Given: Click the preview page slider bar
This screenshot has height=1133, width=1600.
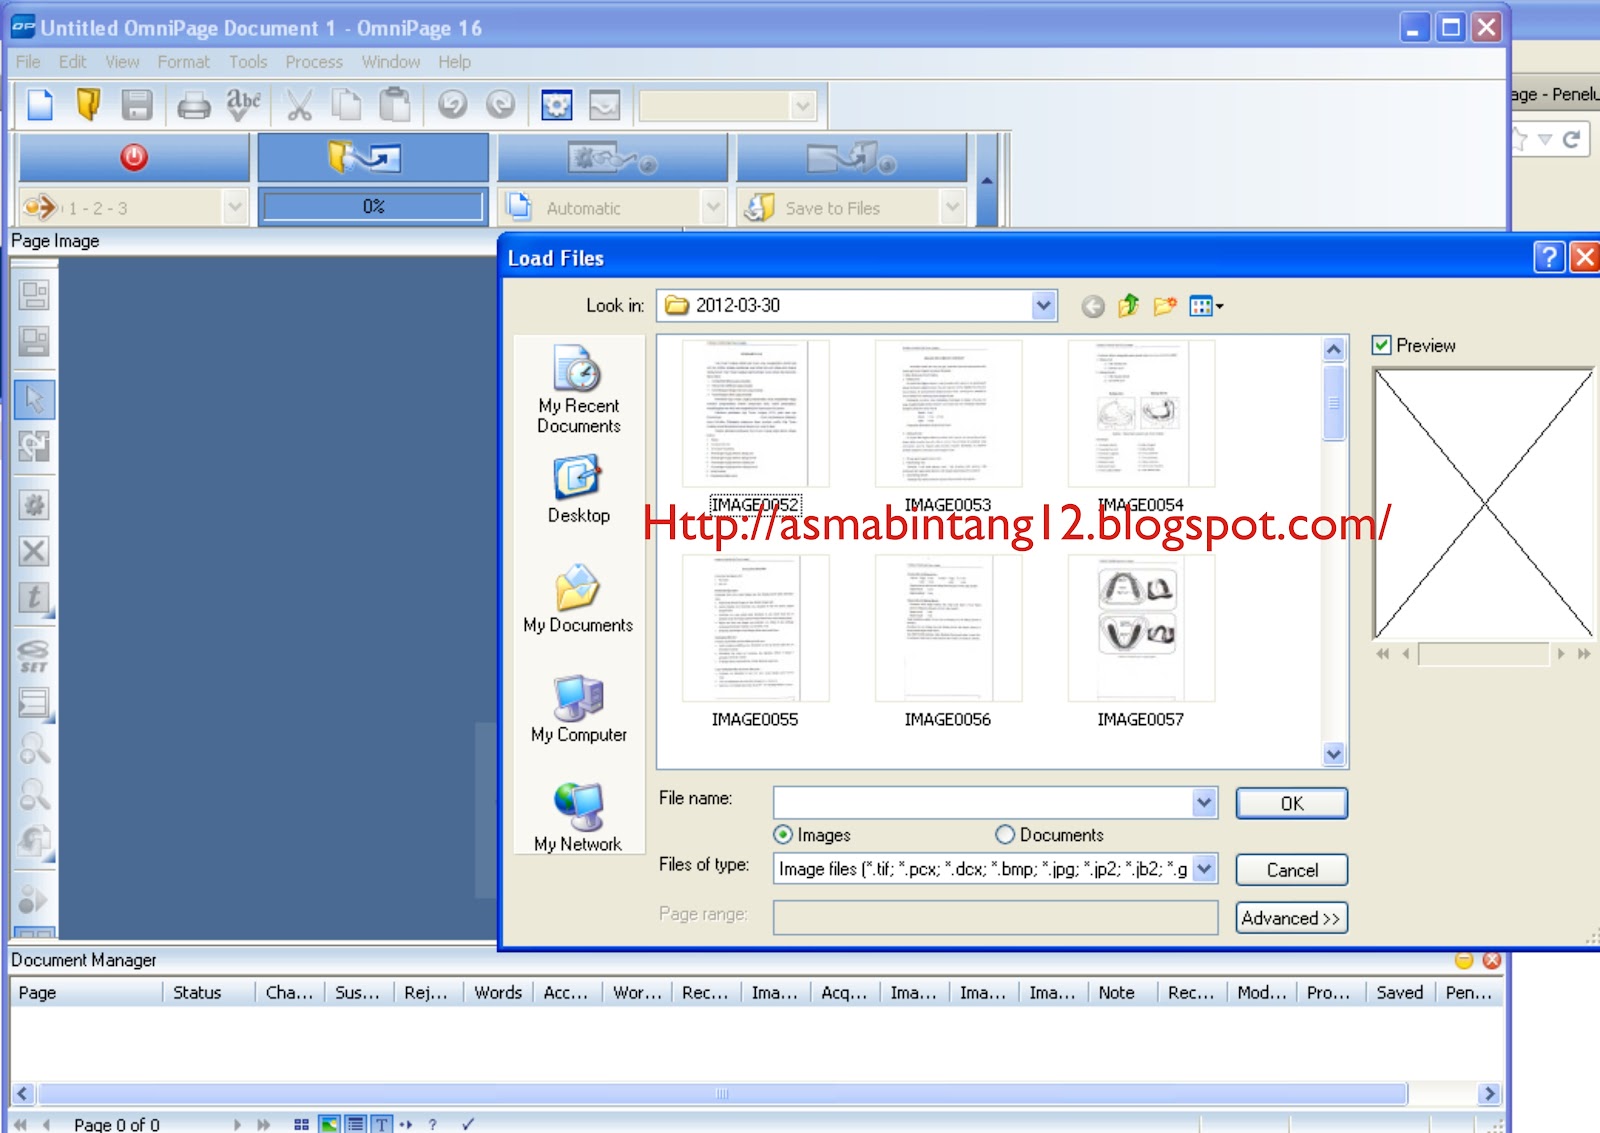Looking at the screenshot, I should (x=1483, y=654).
